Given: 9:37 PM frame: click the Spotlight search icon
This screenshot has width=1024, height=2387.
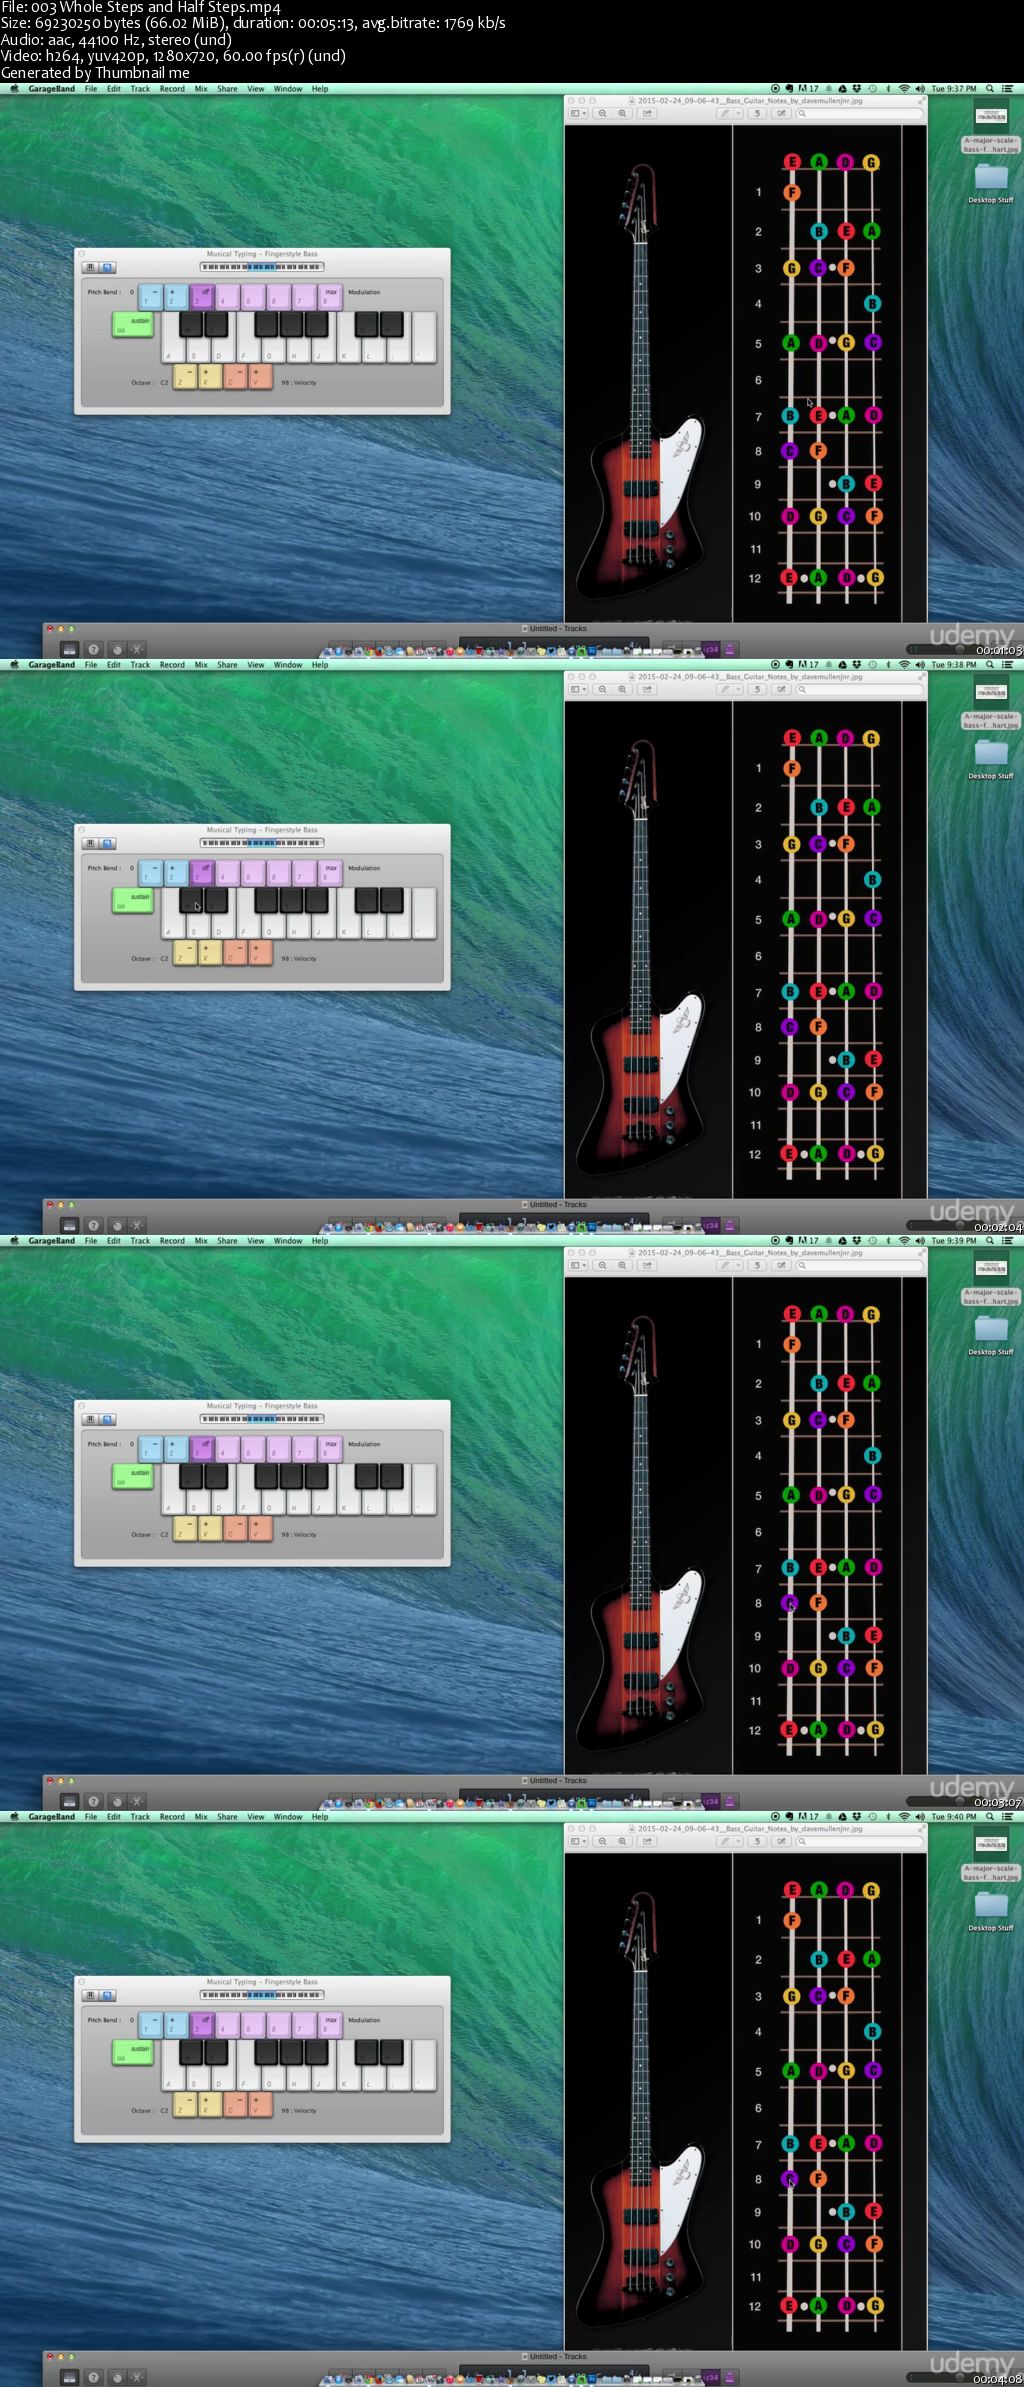Looking at the screenshot, I should [x=990, y=89].
